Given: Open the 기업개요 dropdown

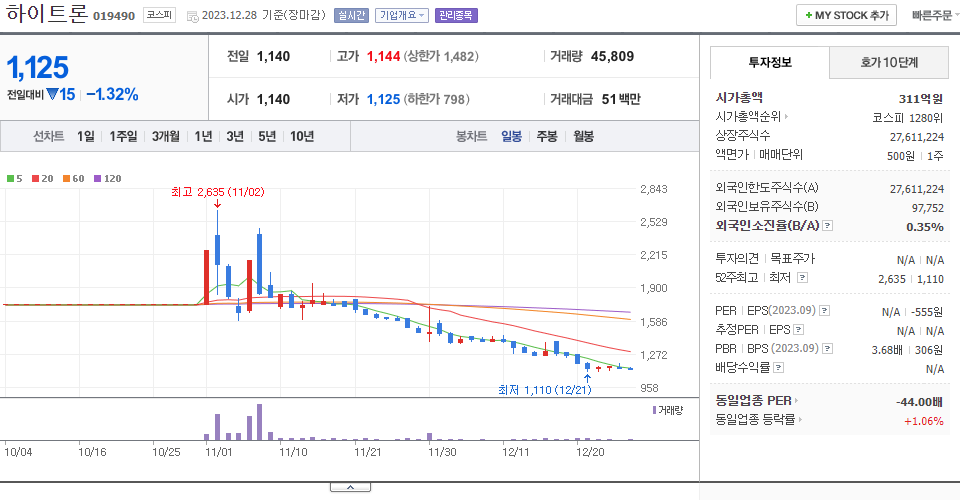Looking at the screenshot, I should (x=402, y=15).
